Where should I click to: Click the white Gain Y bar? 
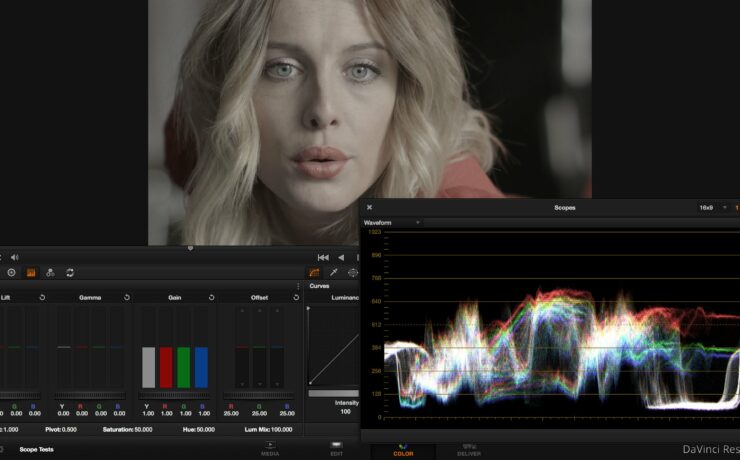(x=149, y=368)
